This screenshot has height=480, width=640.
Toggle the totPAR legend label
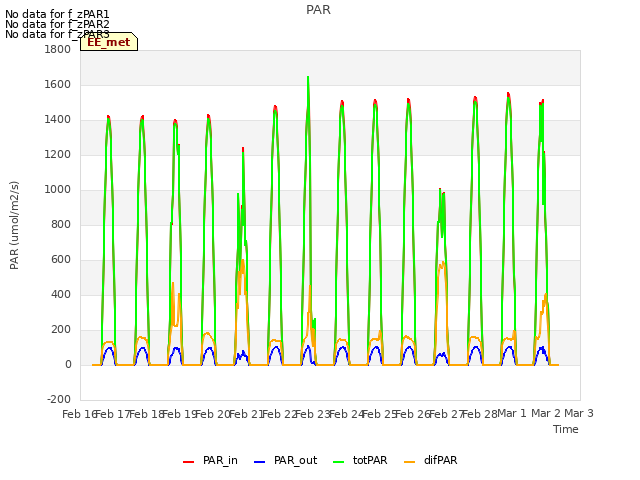(x=370, y=460)
